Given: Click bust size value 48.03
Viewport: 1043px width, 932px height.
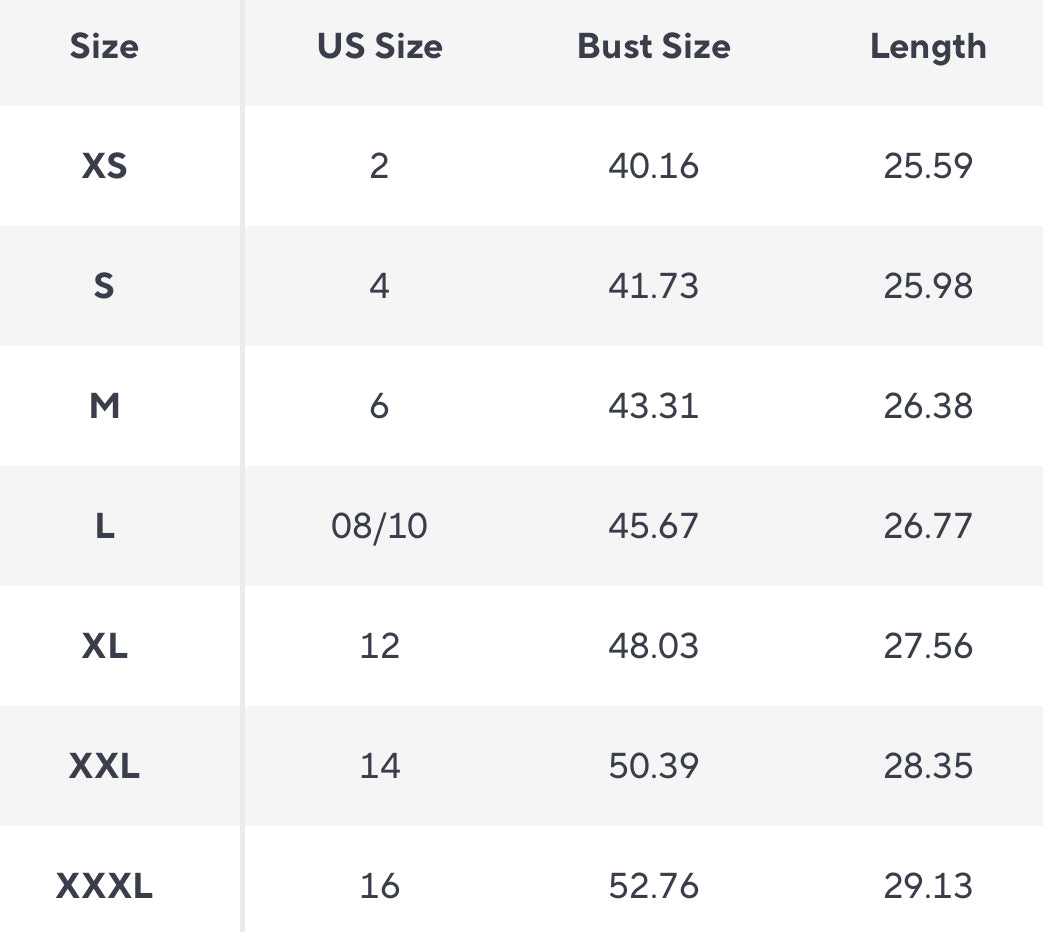Looking at the screenshot, I should tap(653, 646).
